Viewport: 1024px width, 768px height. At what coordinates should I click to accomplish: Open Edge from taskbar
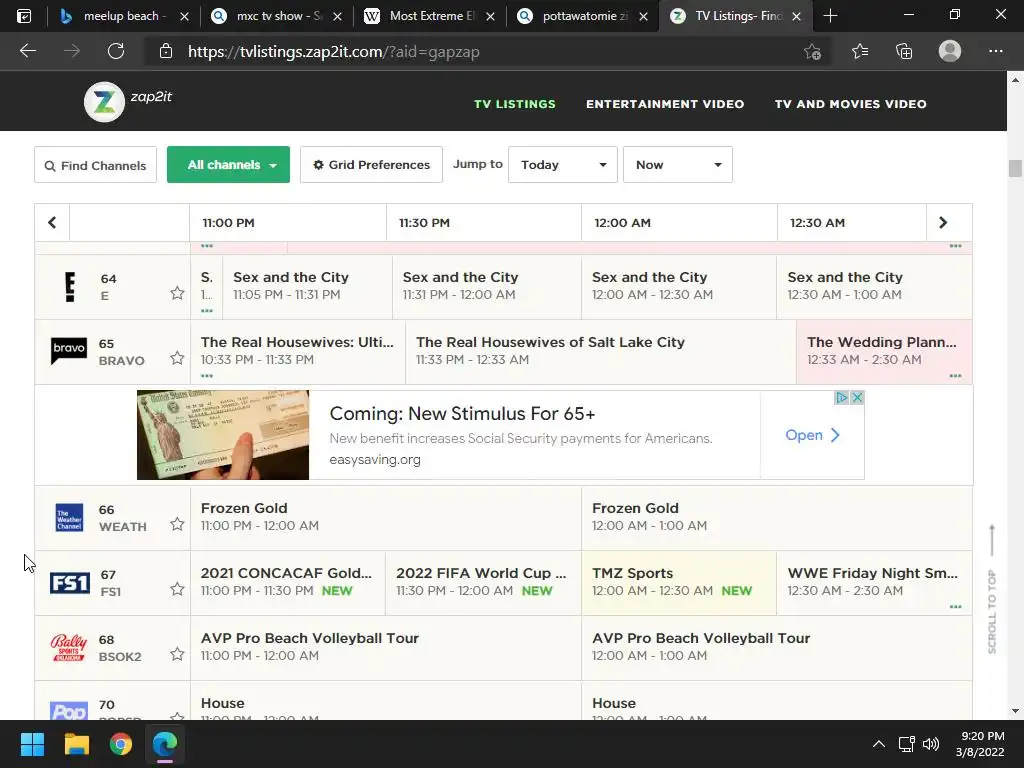pos(165,744)
